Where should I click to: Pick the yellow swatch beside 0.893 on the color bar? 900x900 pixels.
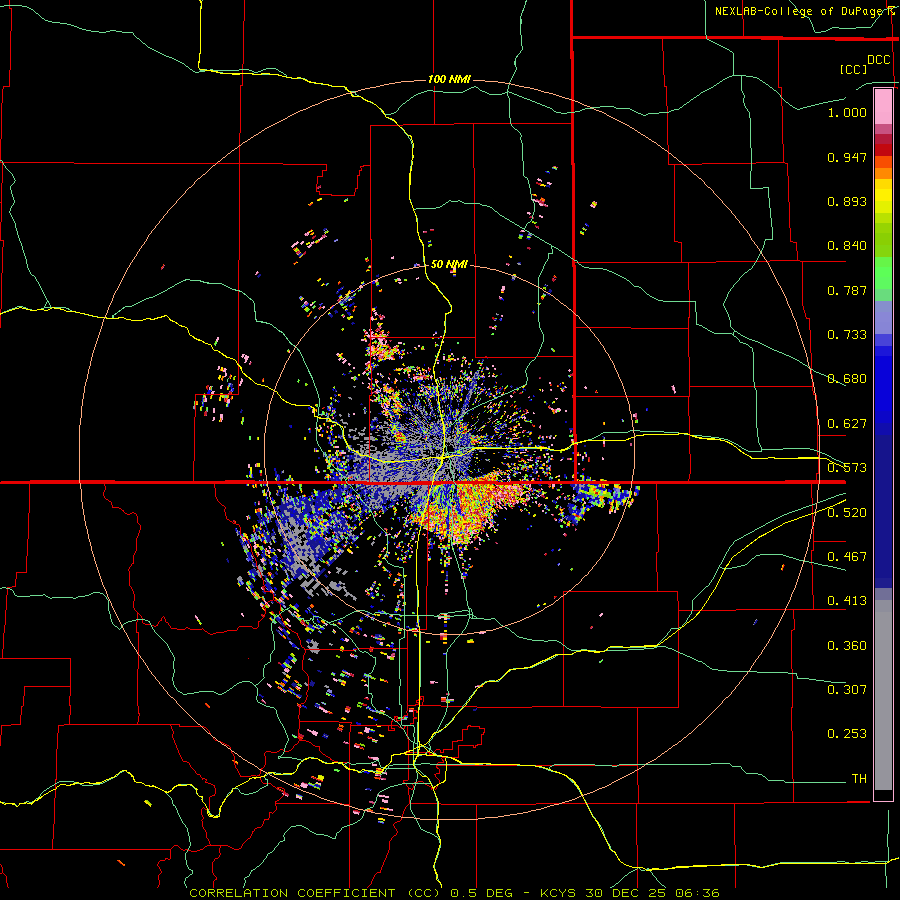tap(883, 200)
